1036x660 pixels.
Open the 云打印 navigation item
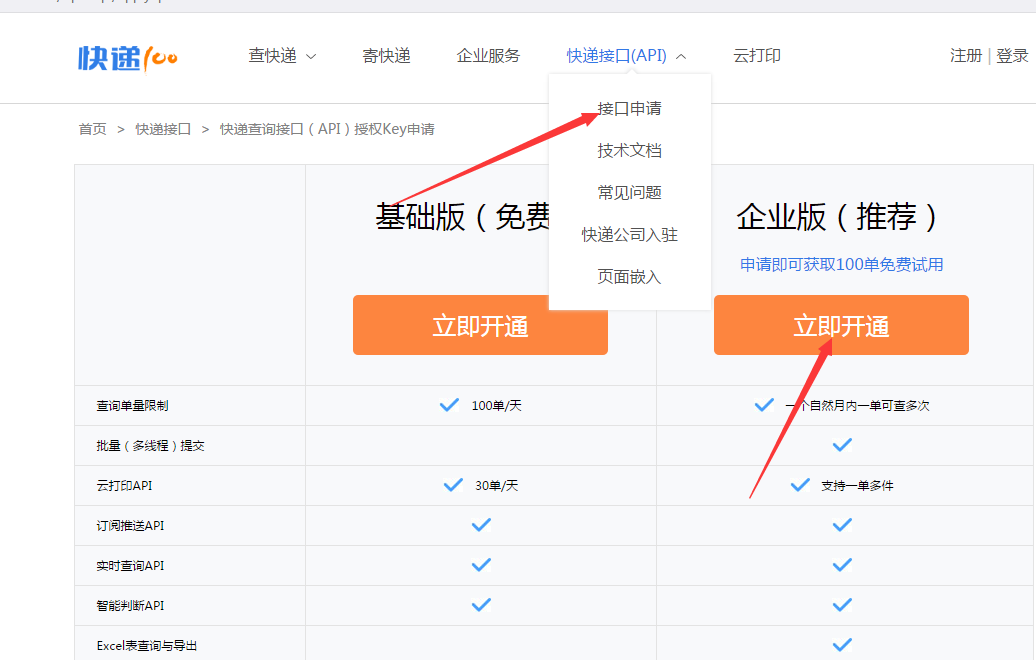(x=757, y=56)
